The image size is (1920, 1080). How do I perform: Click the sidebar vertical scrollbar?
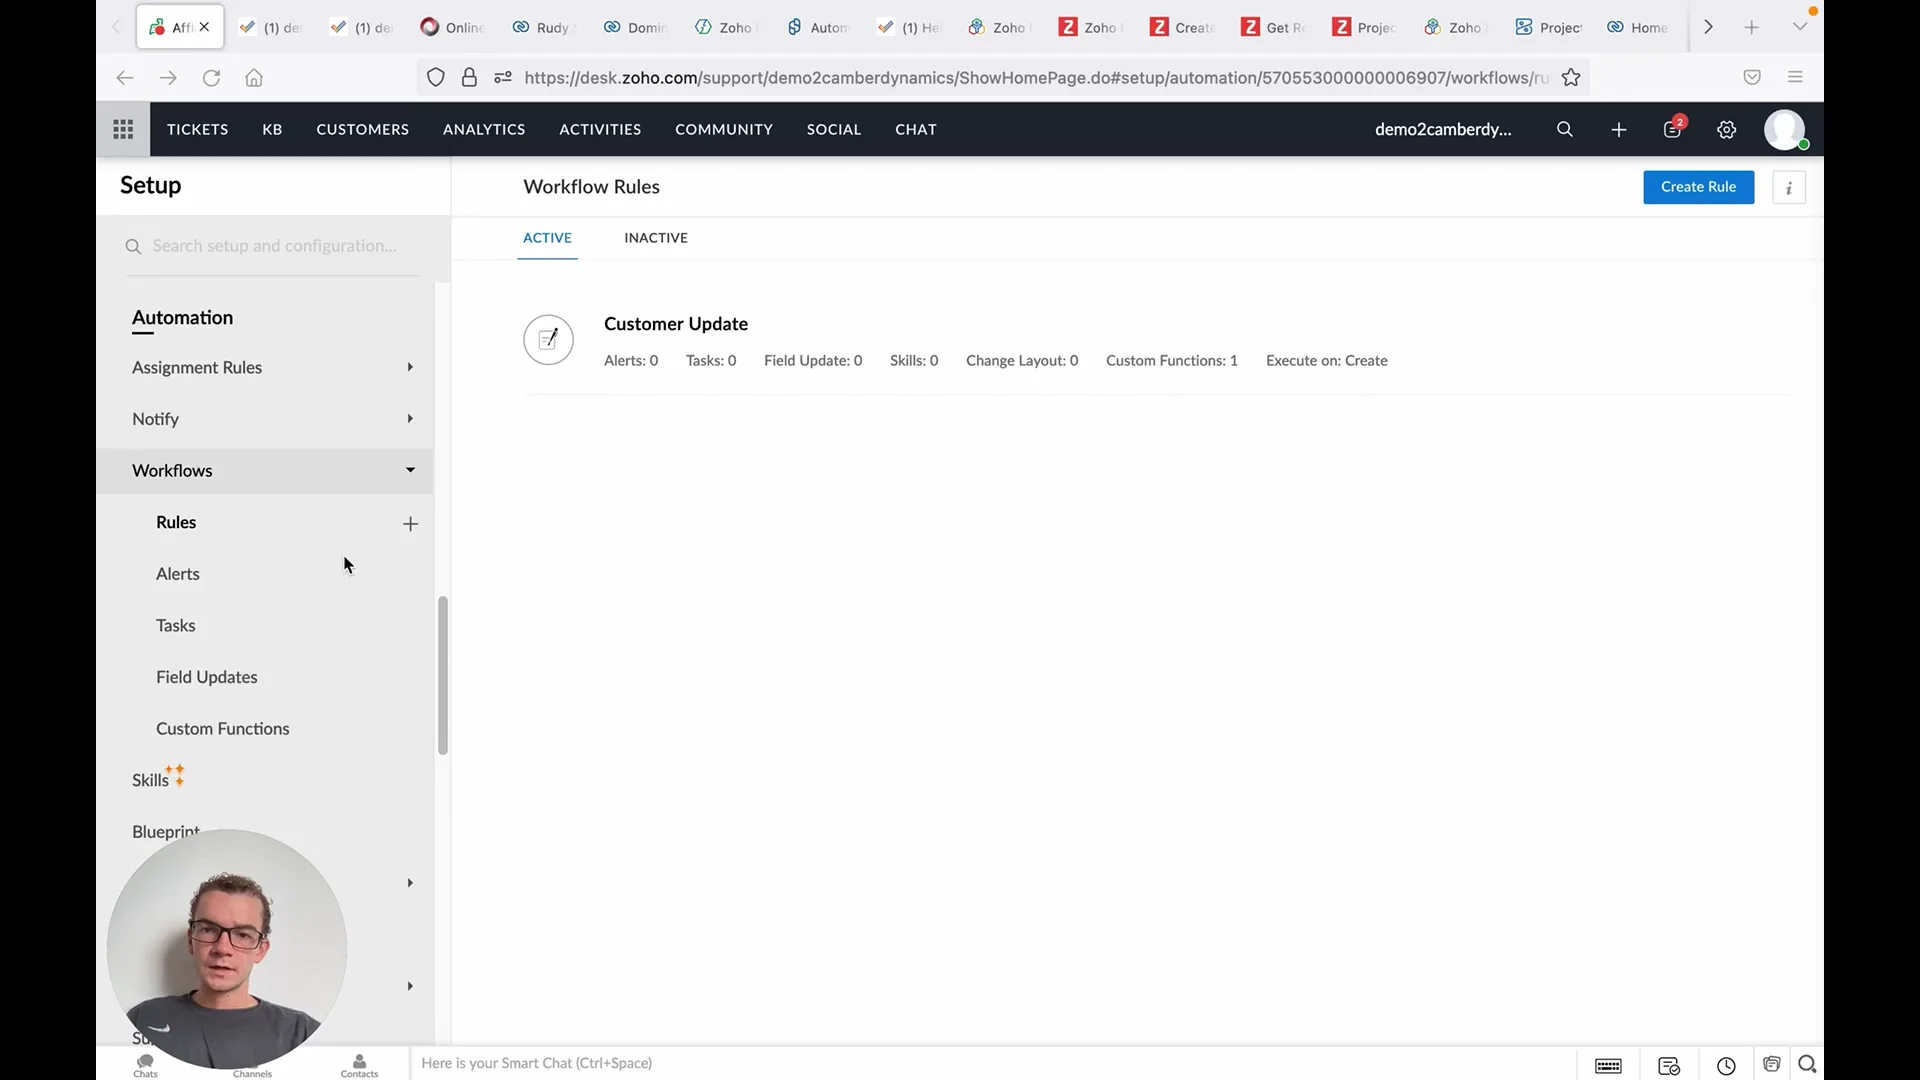[442, 675]
